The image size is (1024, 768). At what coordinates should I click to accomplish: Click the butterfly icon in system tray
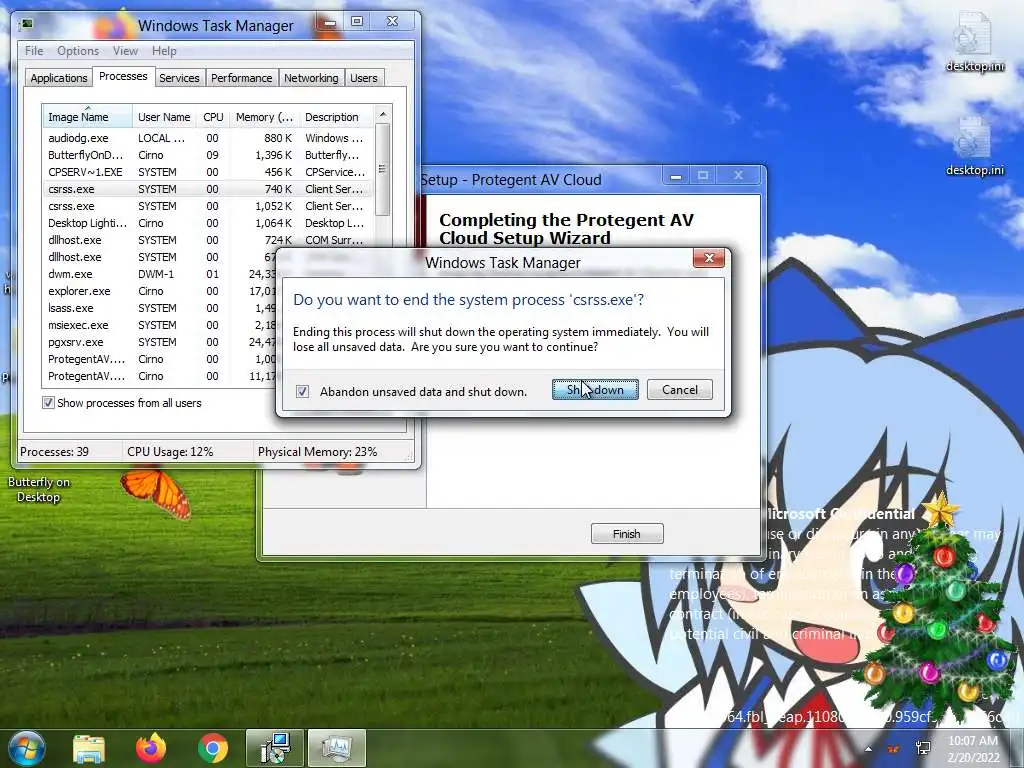pyautogui.click(x=894, y=749)
